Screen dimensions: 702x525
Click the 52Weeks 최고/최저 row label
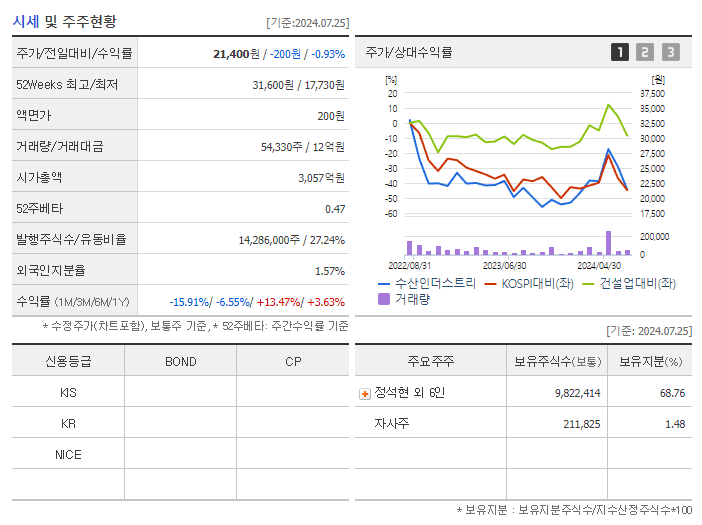pos(67,84)
